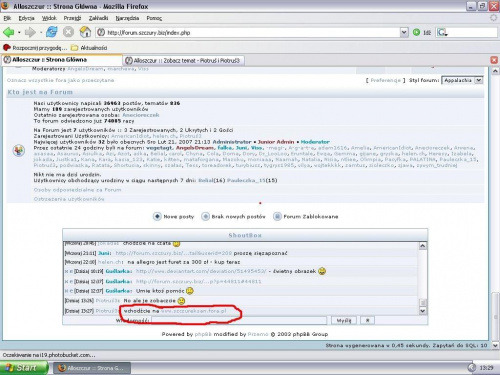500x375 pixels.
Task: Click the page scrollbar down arrow
Action: pyautogui.click(x=495, y=345)
